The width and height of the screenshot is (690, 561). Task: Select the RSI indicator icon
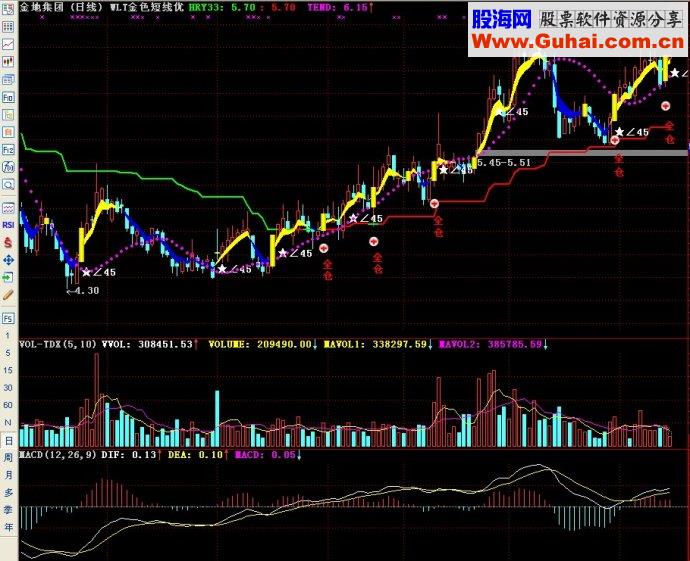[8, 225]
